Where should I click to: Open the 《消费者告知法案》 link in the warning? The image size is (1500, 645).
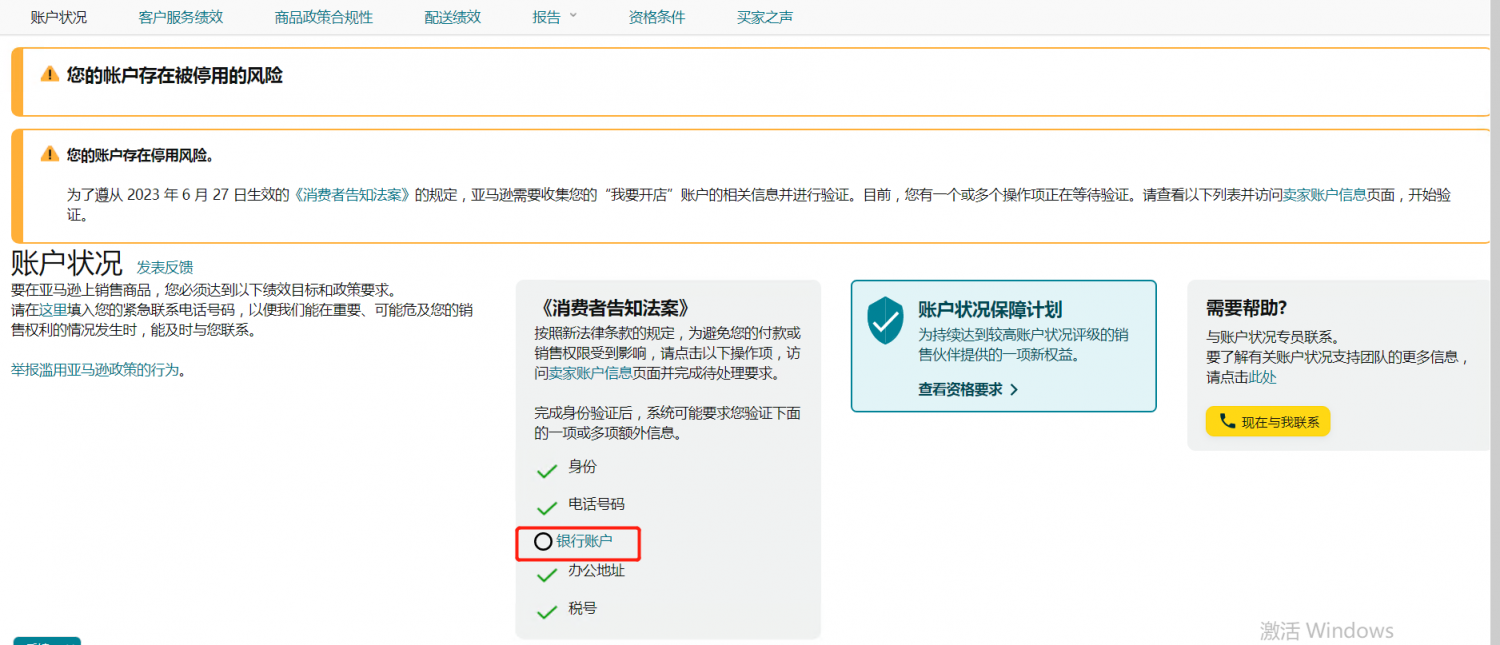tap(354, 195)
